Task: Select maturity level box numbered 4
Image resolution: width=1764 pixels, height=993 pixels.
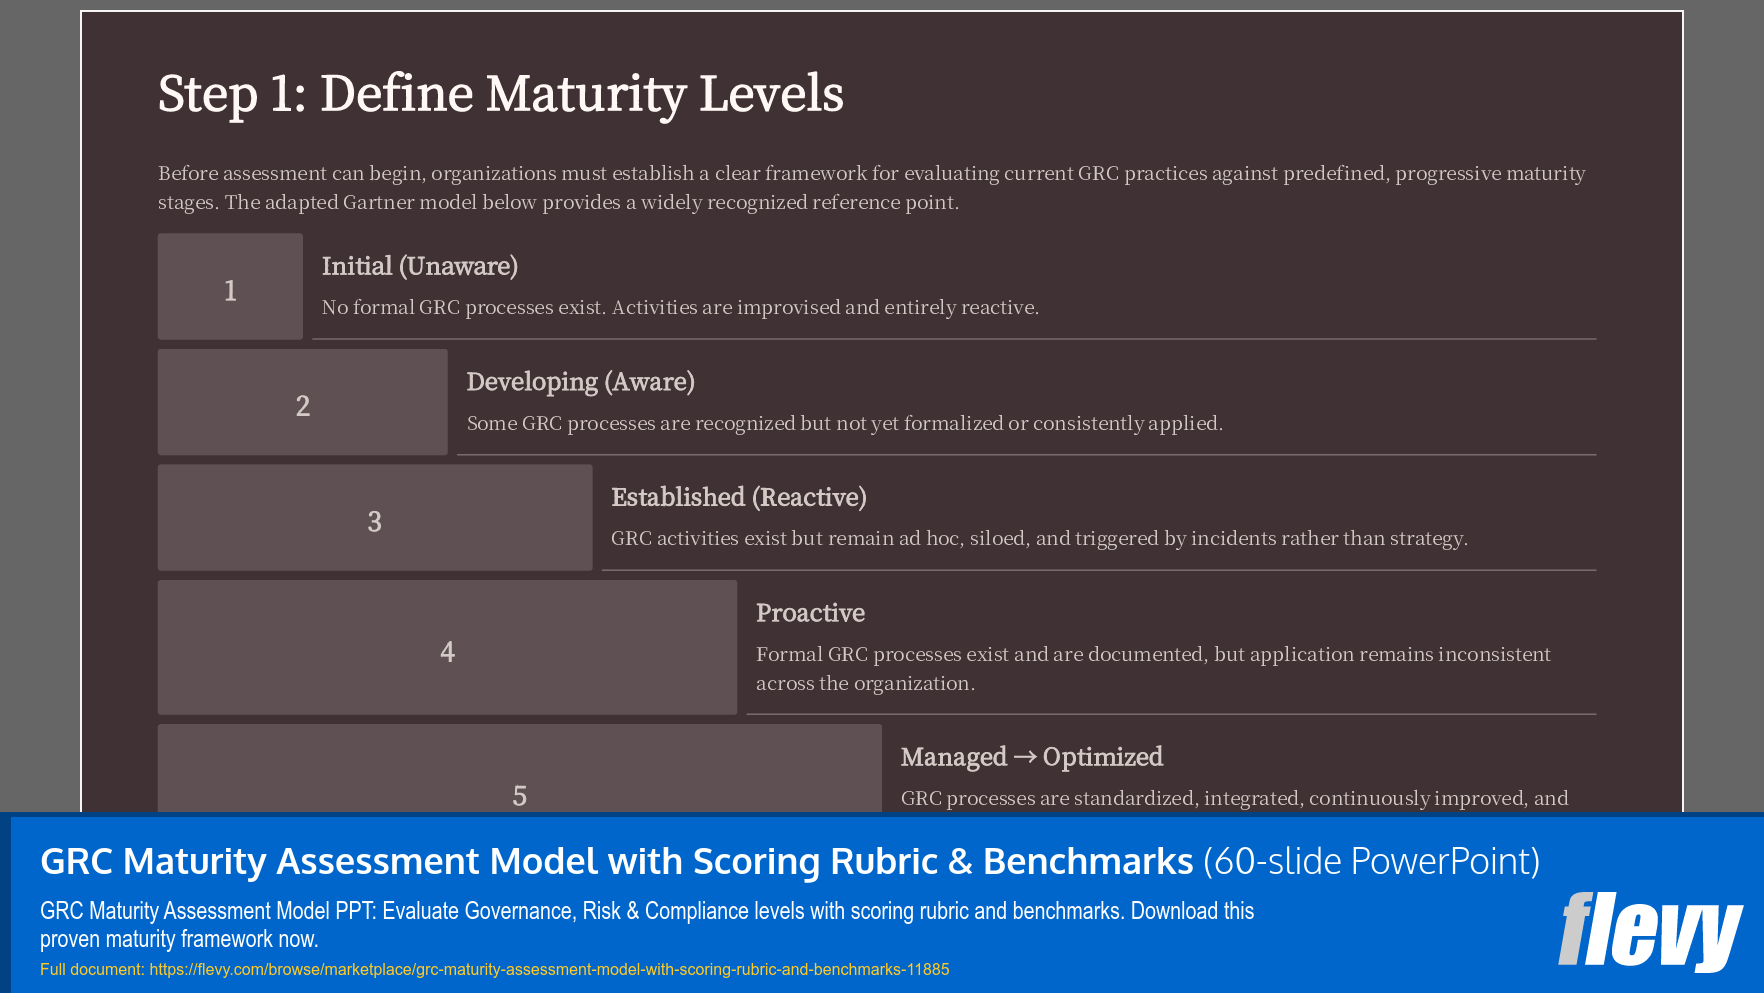Action: pyautogui.click(x=446, y=648)
